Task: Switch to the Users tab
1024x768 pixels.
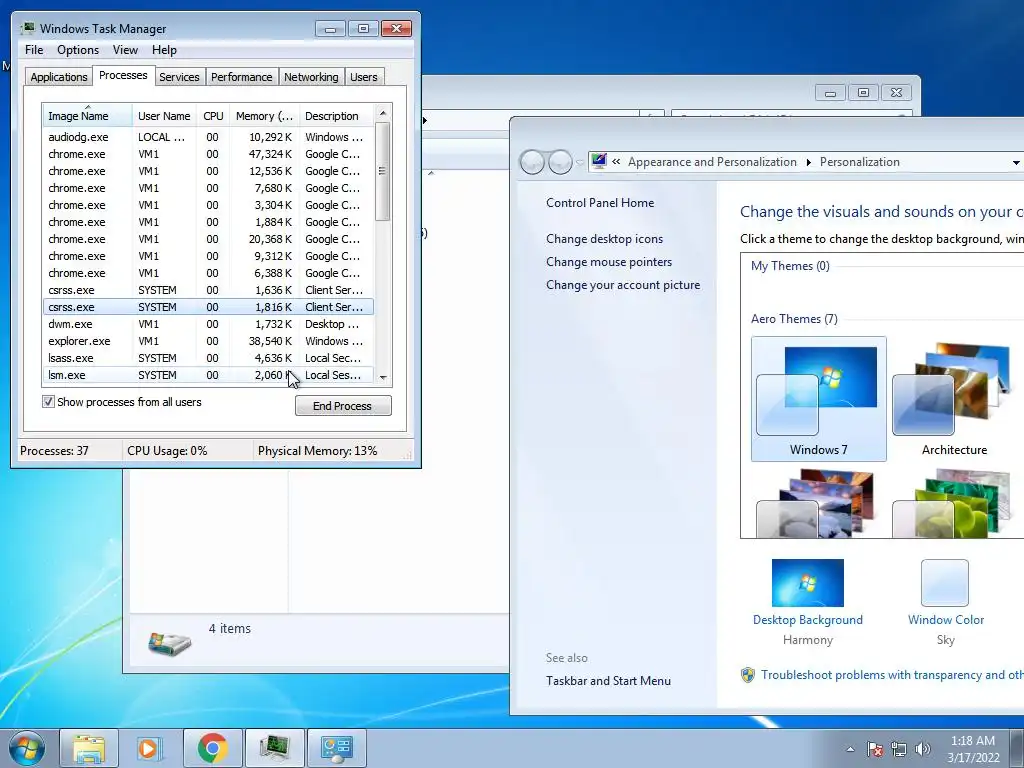Action: click(363, 76)
